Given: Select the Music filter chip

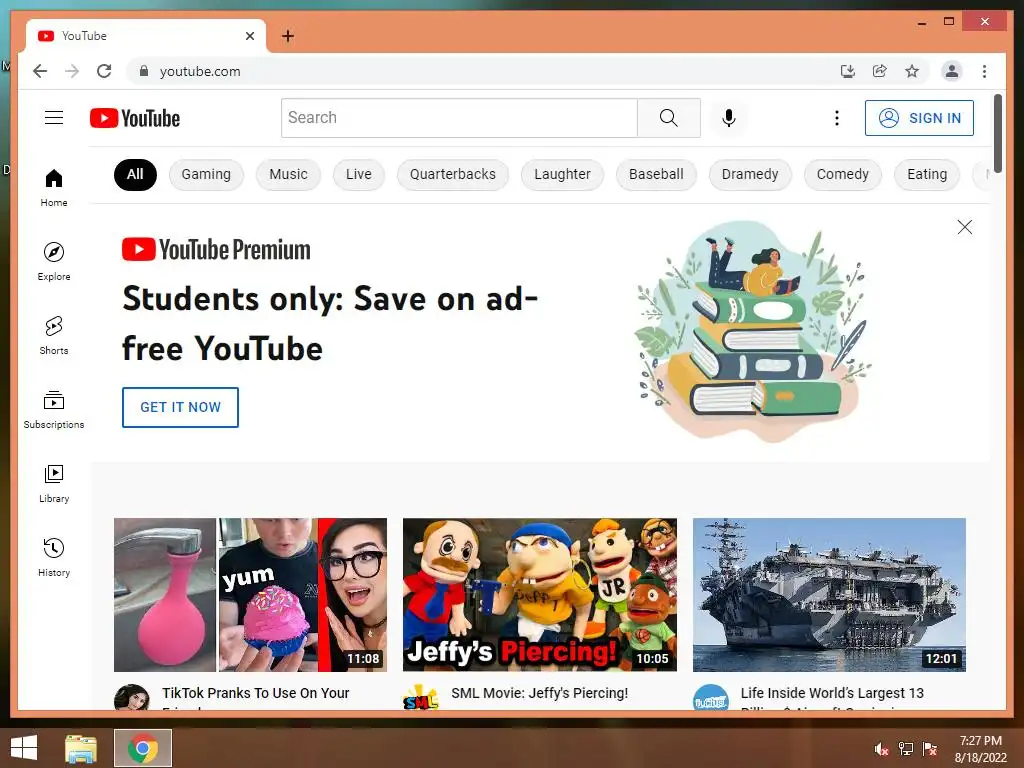Looking at the screenshot, I should click(288, 174).
